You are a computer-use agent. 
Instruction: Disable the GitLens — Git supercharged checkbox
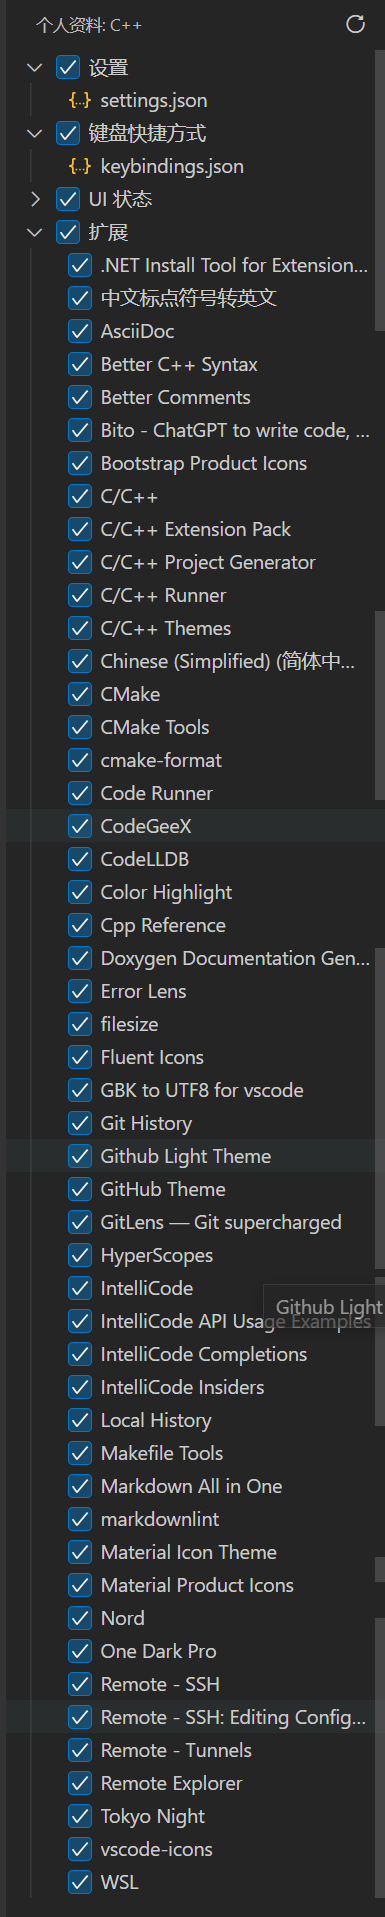80,1222
